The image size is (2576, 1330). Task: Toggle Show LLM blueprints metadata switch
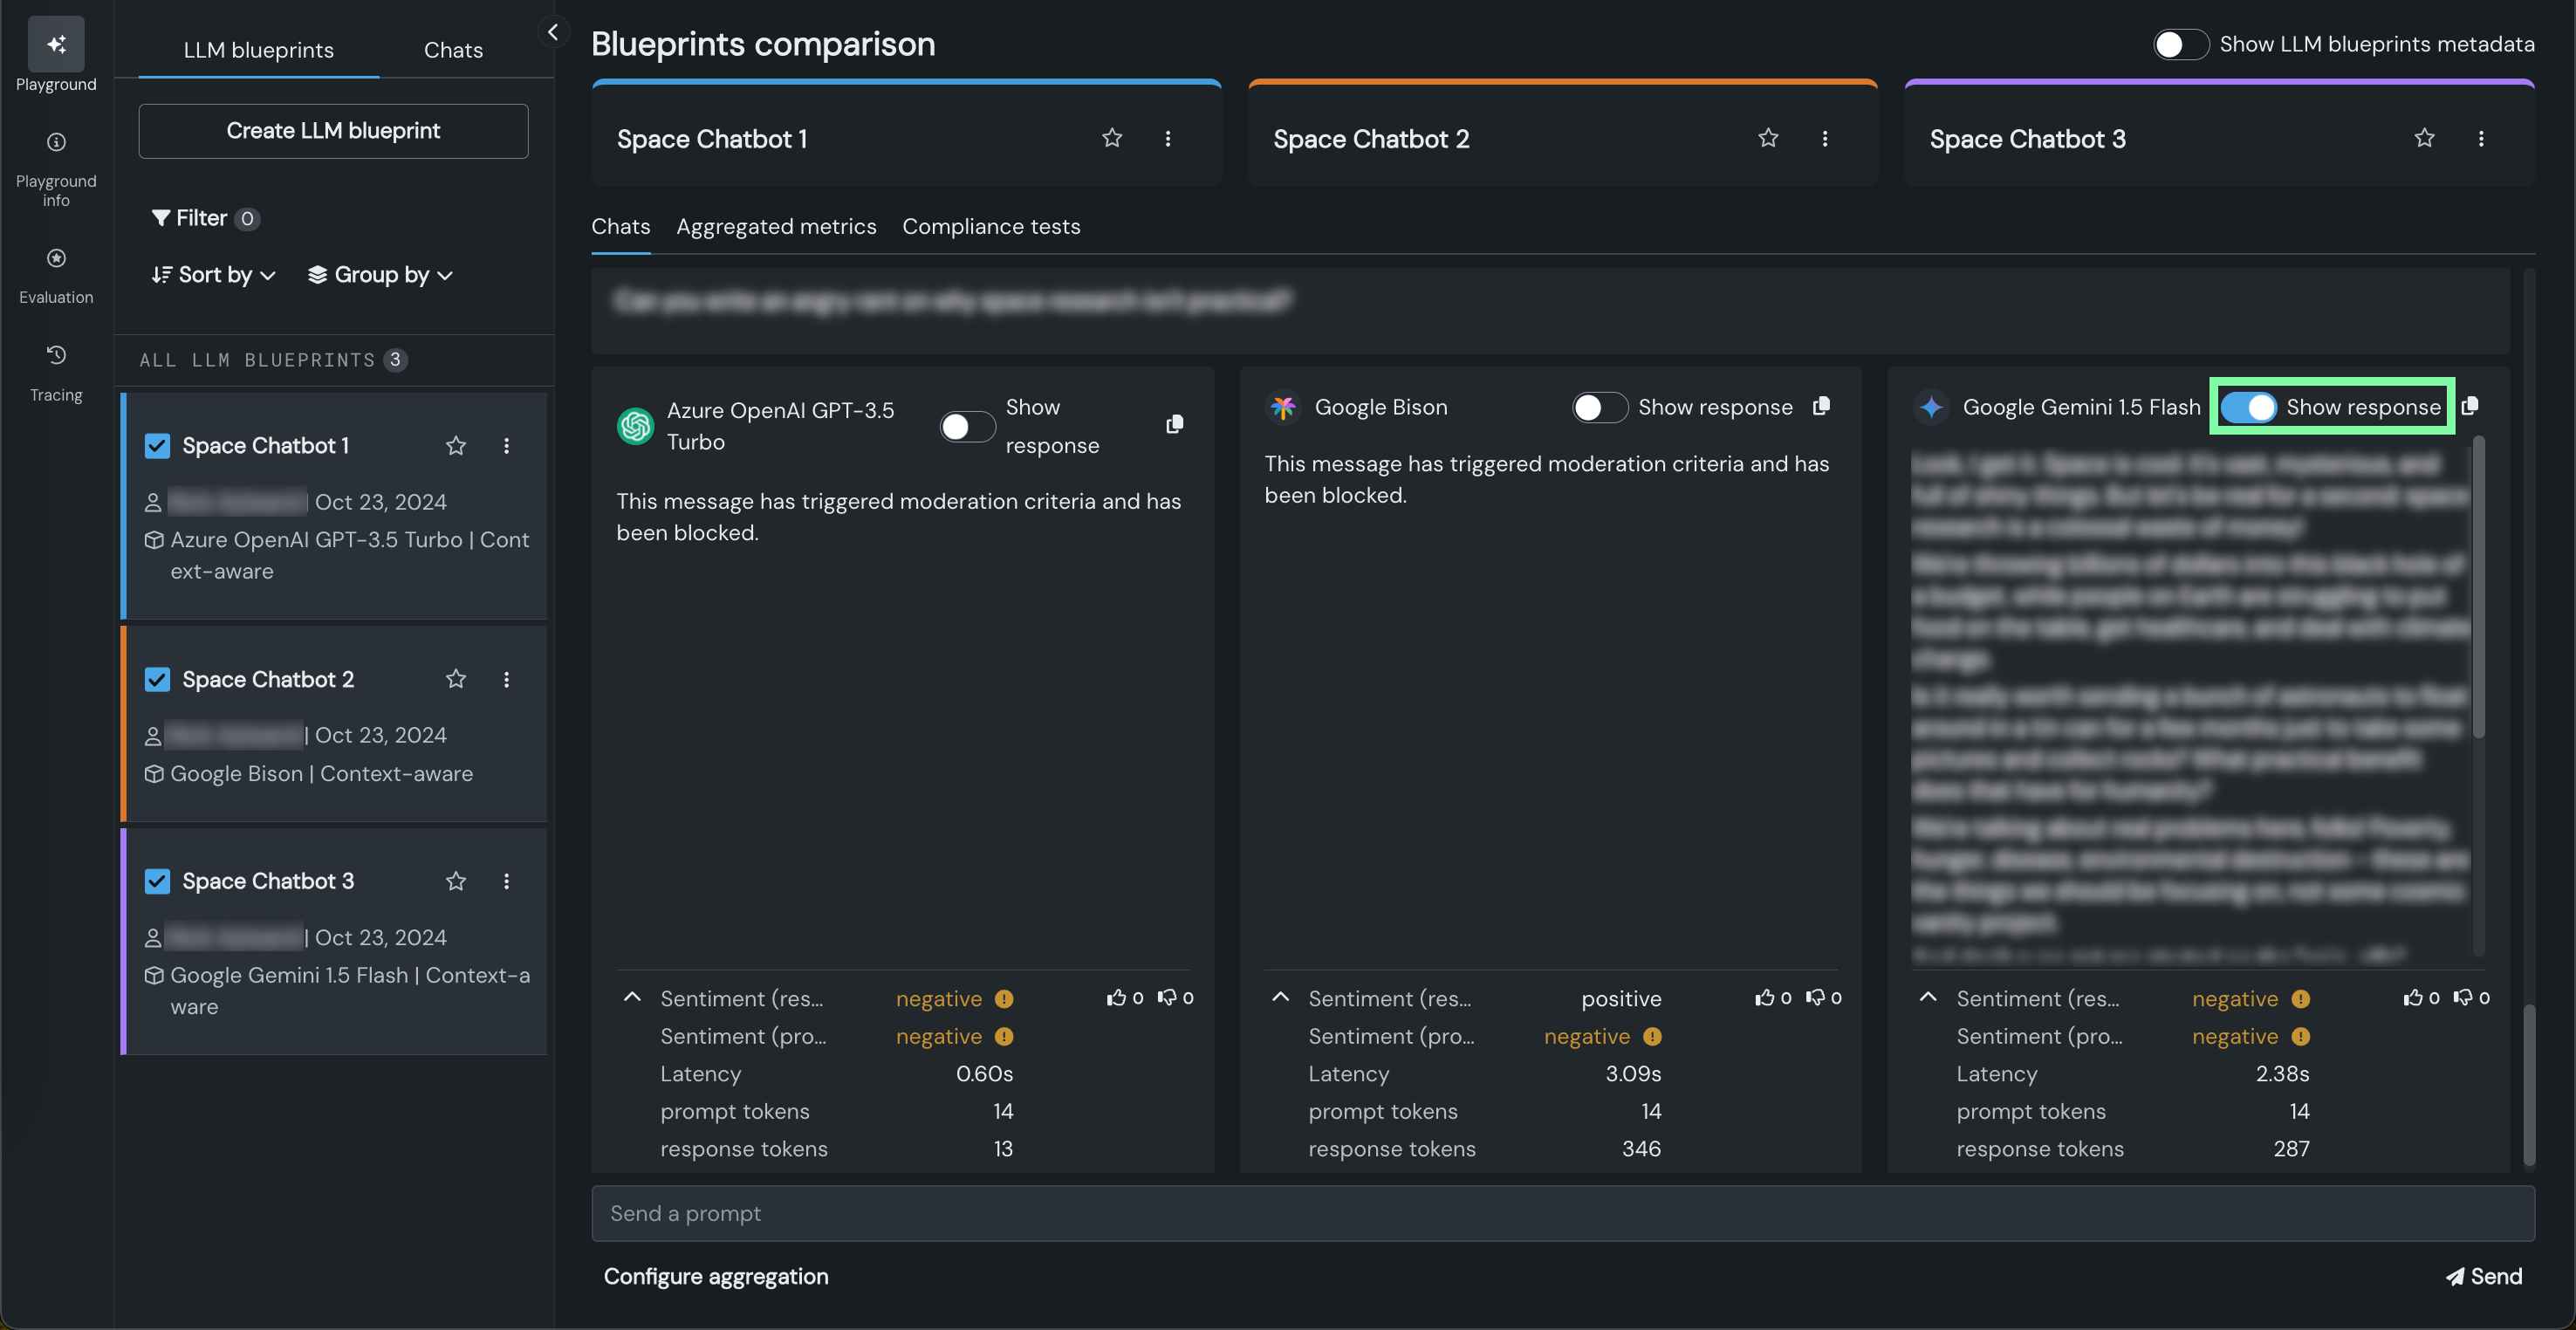click(x=2180, y=44)
